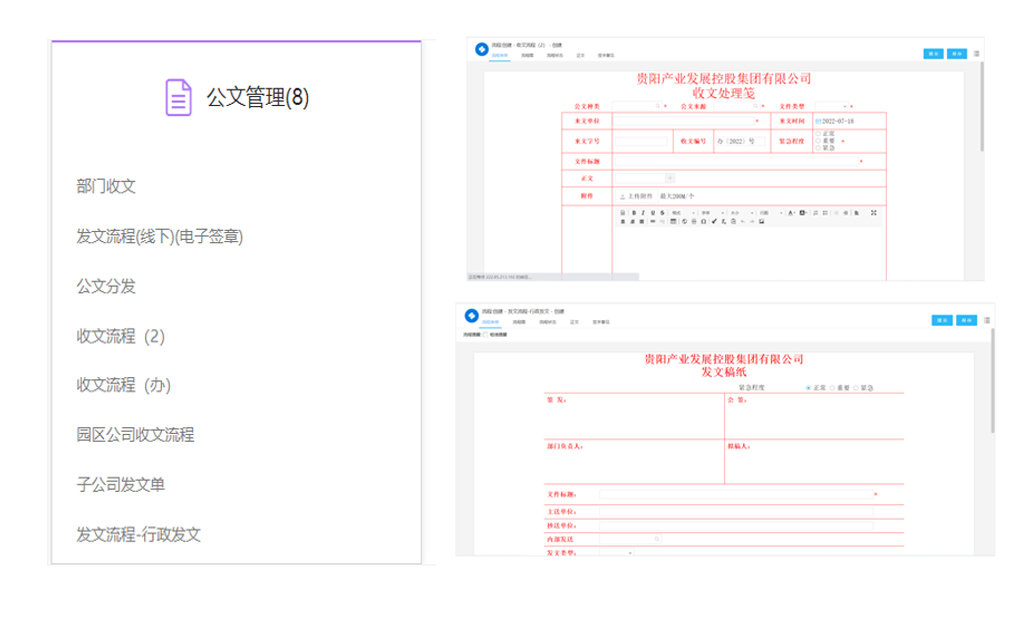
Task: Maximize the rich text editor in 收文处理笺
Action: coord(873,213)
